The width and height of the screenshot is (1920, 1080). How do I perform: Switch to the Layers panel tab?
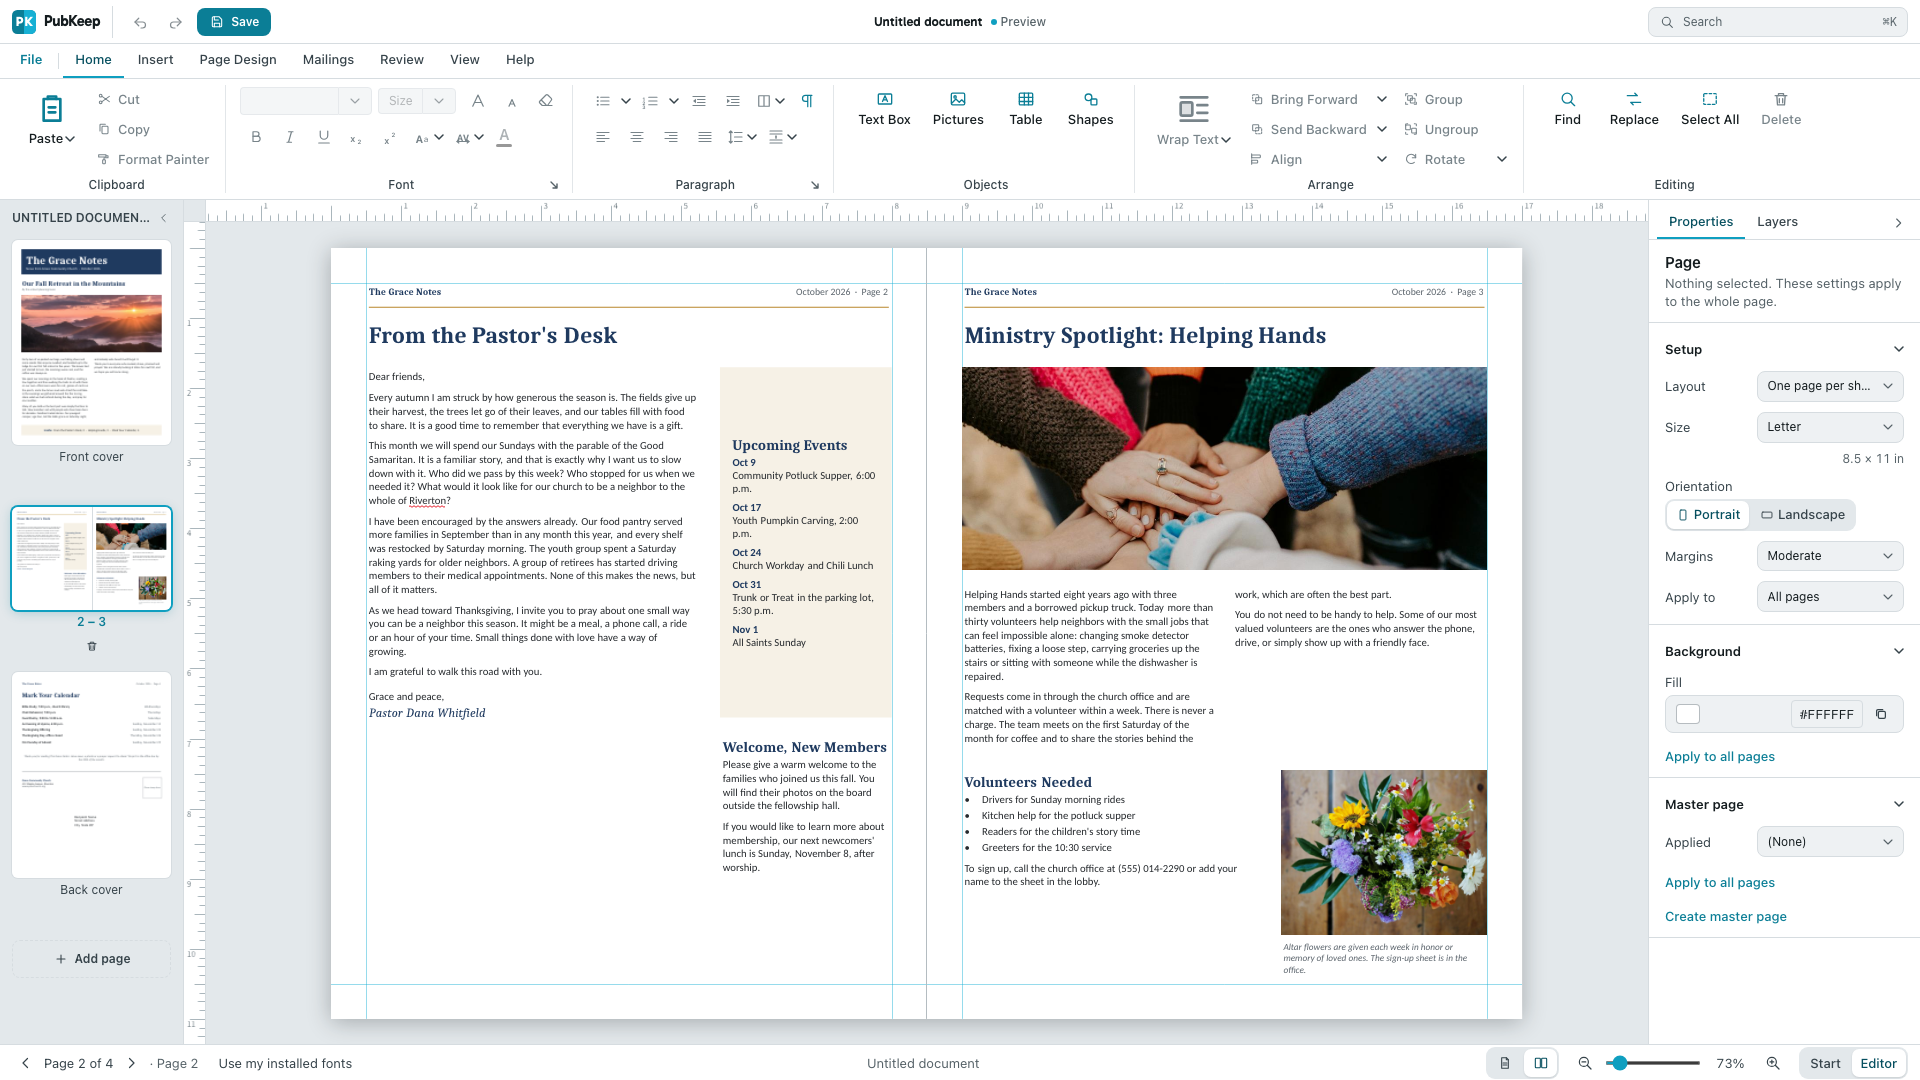coord(1777,222)
